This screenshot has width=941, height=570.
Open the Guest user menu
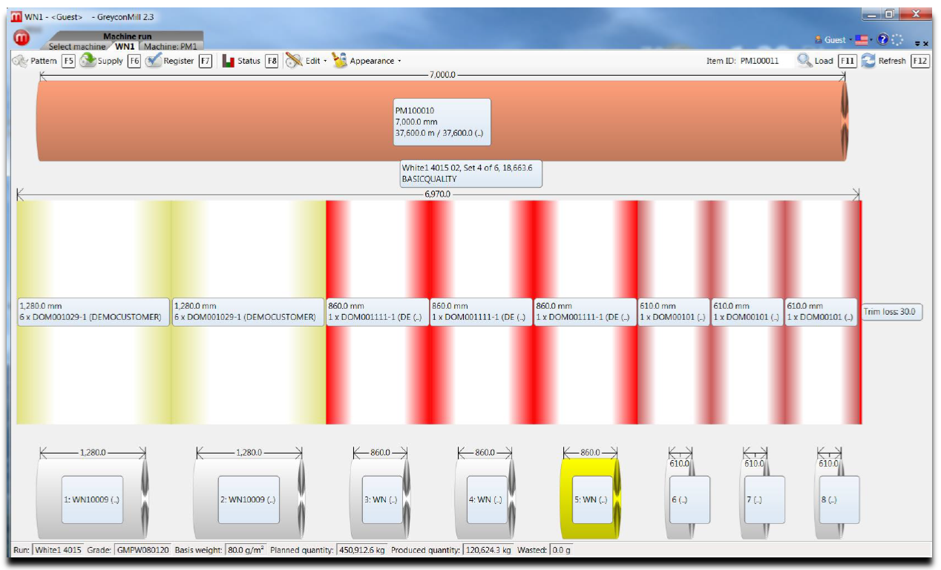[x=834, y=40]
